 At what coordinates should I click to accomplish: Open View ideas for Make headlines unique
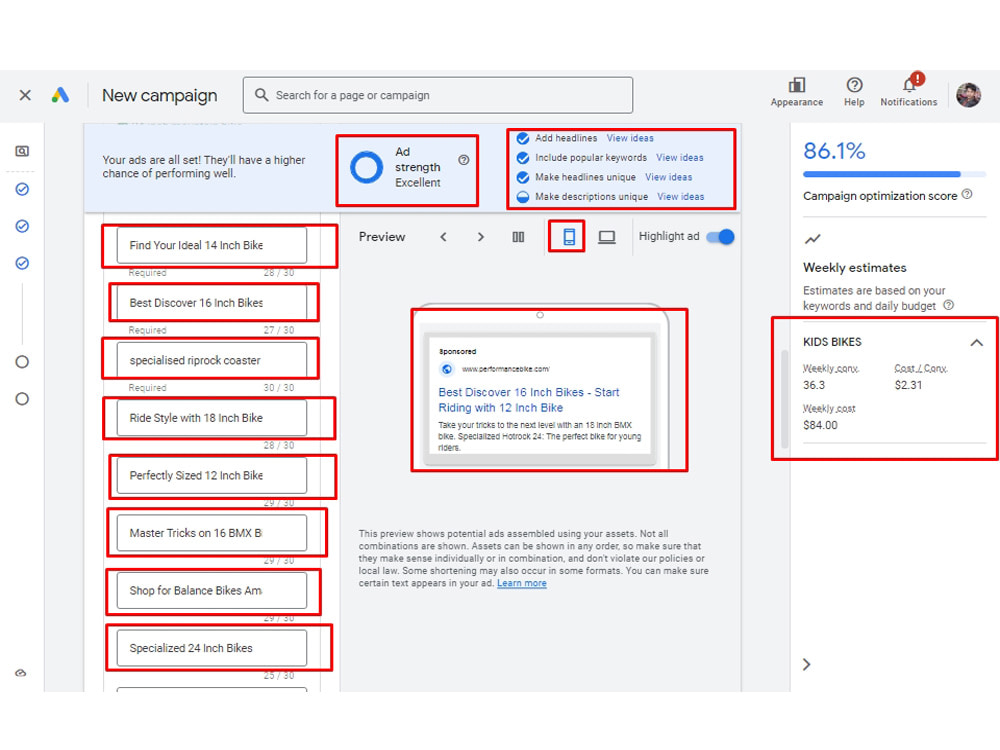(668, 177)
